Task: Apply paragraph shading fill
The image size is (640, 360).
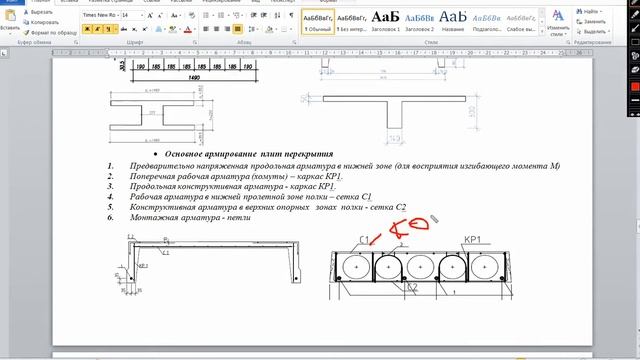Action: 269,29
